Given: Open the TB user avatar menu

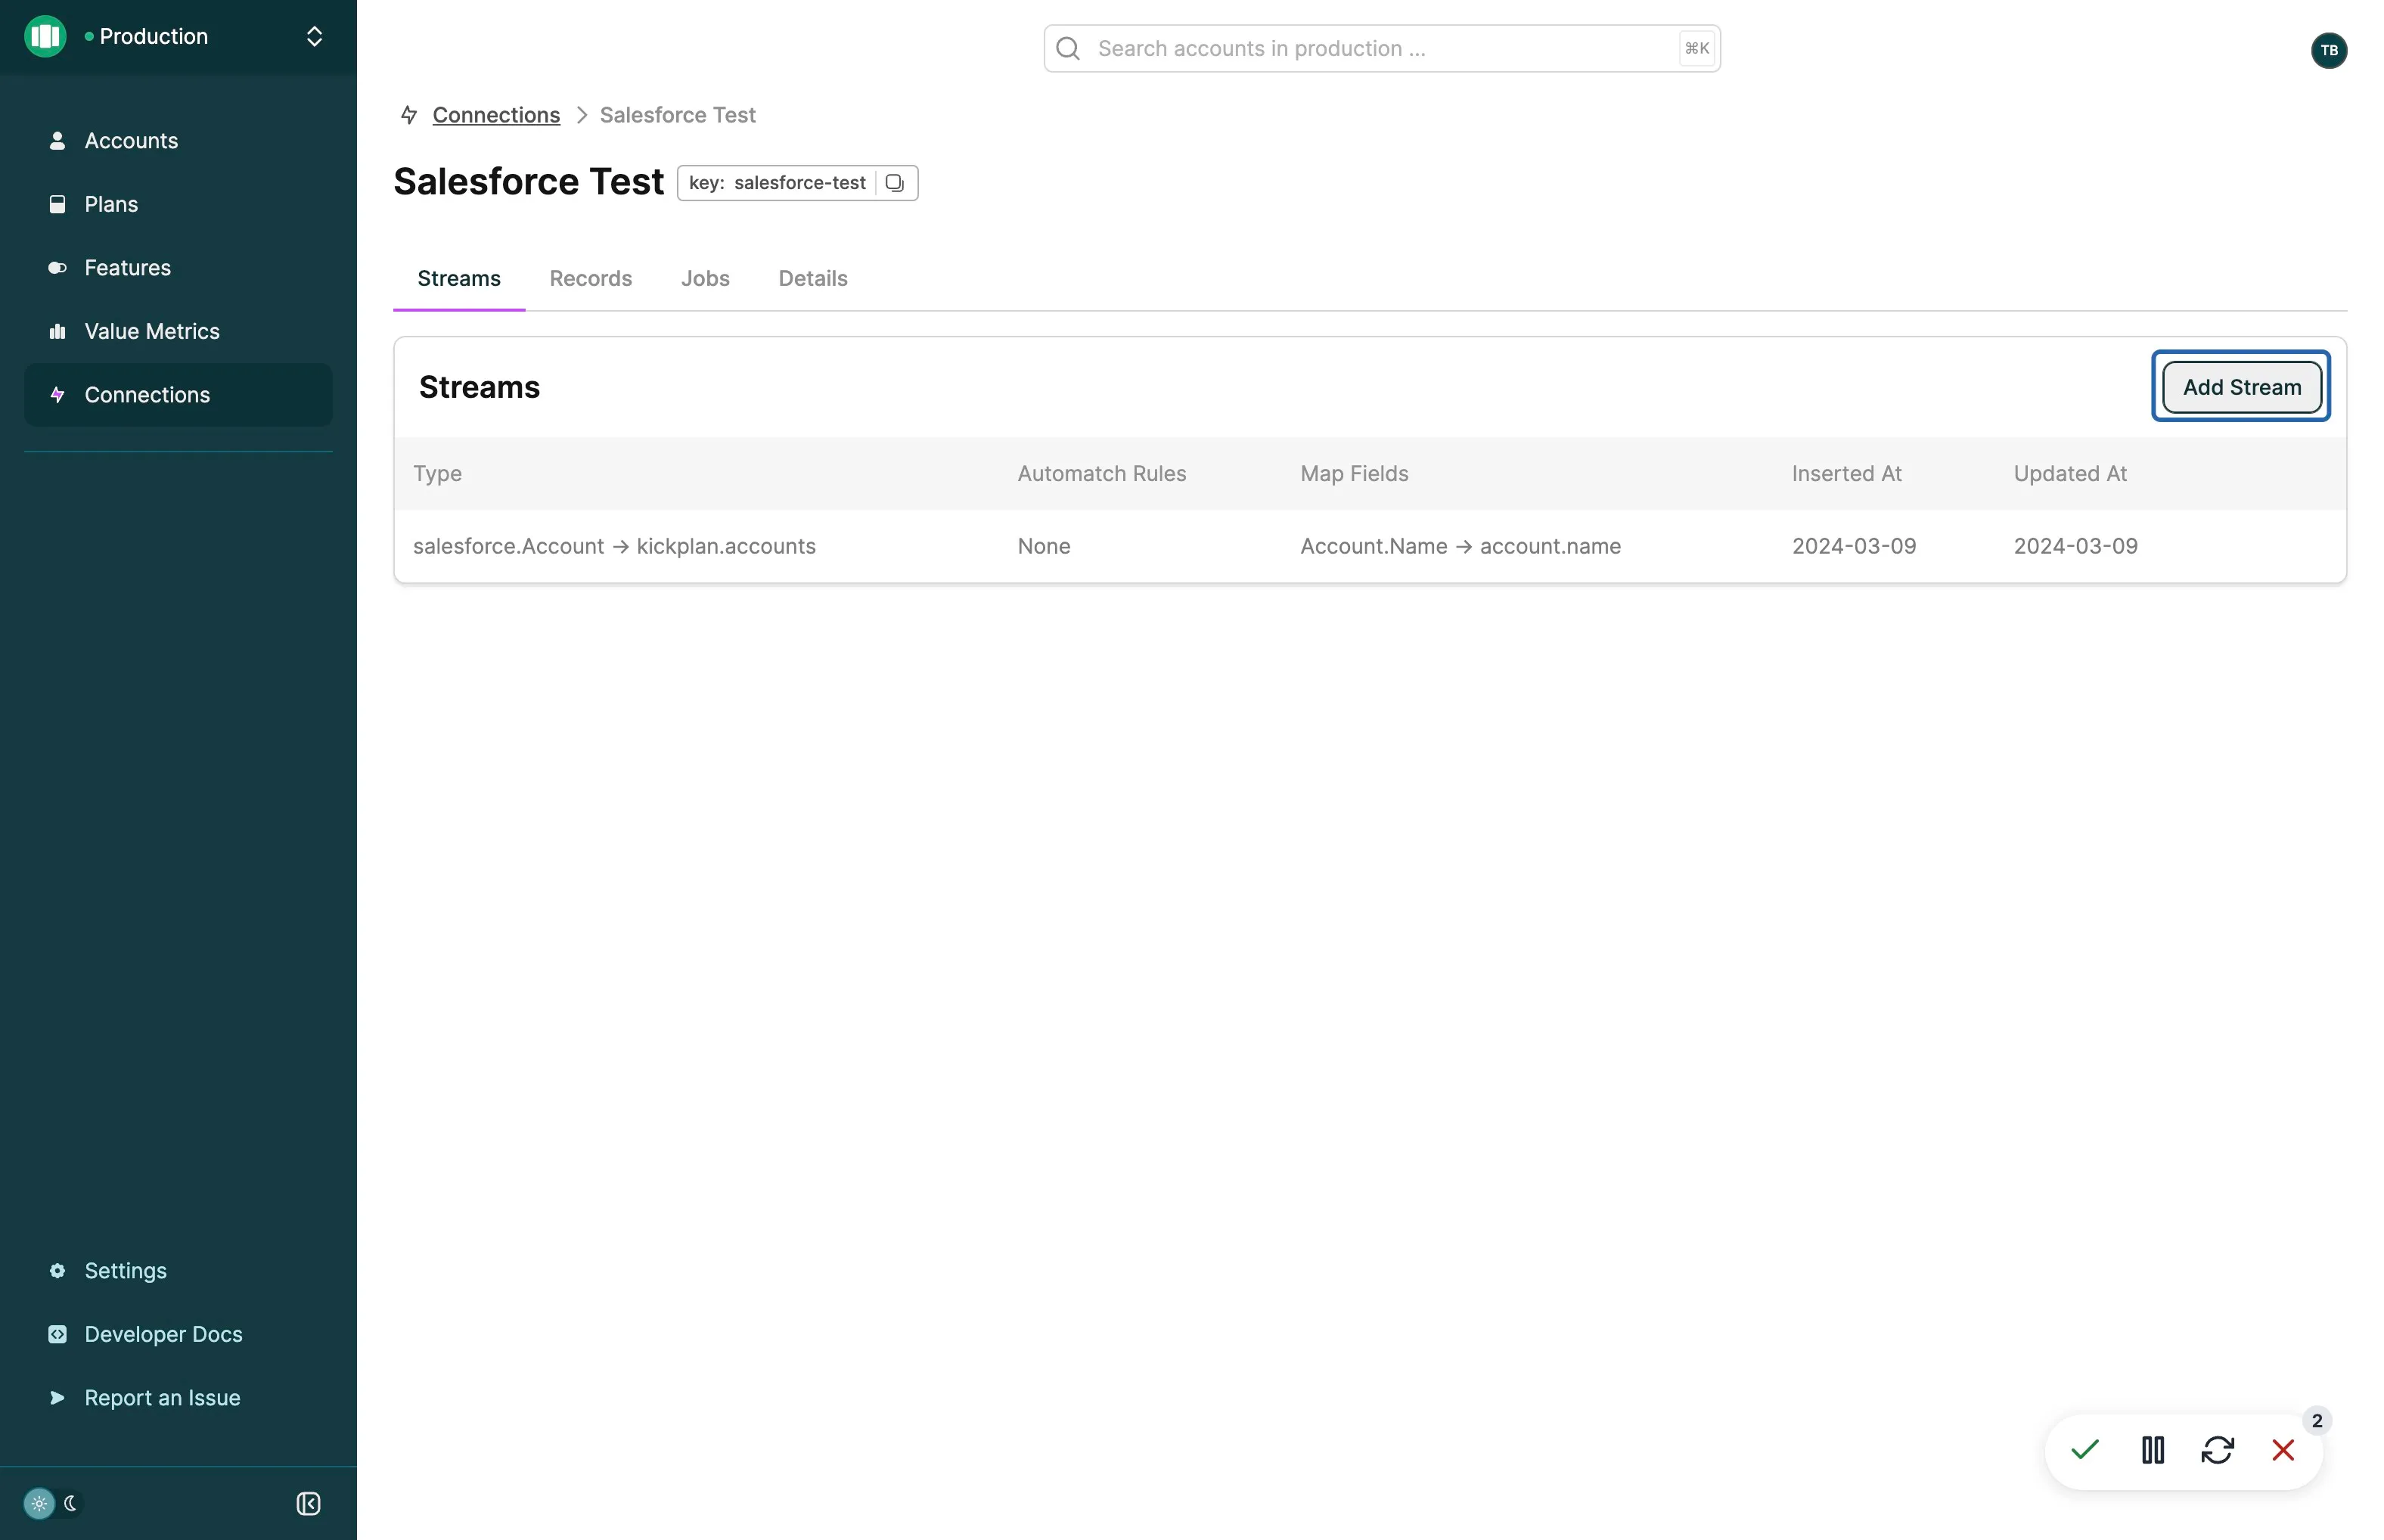Looking at the screenshot, I should pyautogui.click(x=2329, y=50).
